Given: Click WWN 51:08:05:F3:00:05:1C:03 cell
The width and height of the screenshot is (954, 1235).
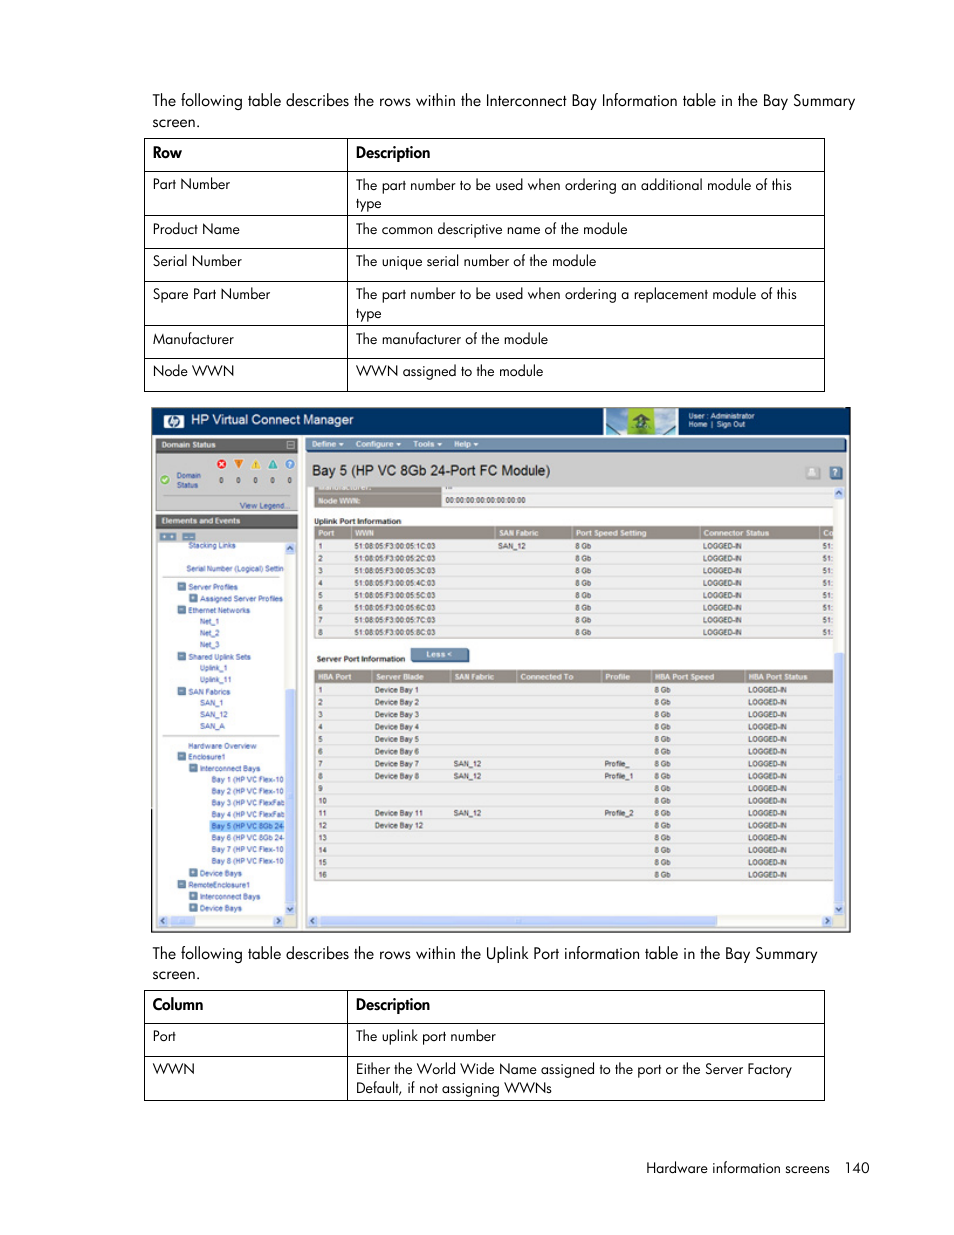Looking at the screenshot, I should (x=395, y=546).
